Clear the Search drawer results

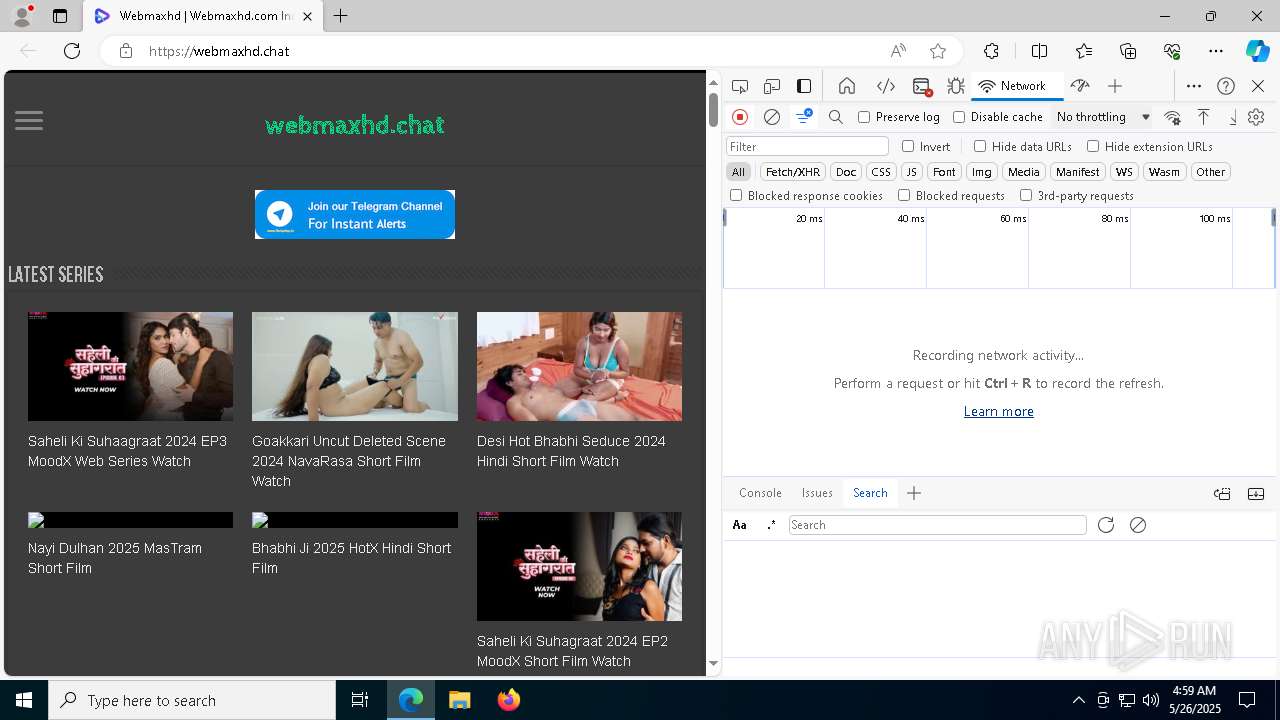[x=1138, y=525]
